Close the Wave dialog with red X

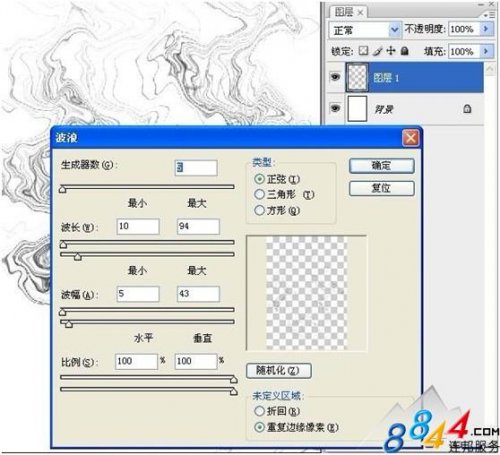[x=411, y=137]
